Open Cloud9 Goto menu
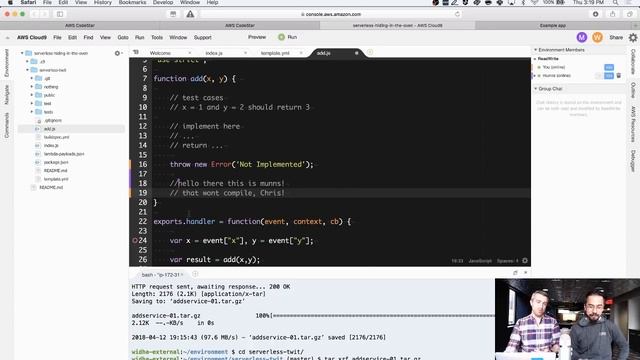This screenshot has height=360, width=640. point(123,37)
